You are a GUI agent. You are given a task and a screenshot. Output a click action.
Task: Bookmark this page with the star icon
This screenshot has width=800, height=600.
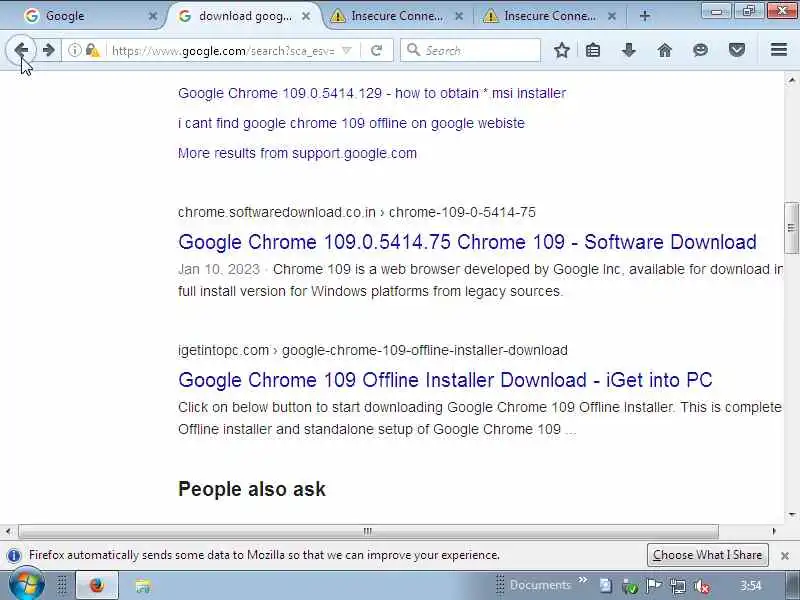point(562,50)
